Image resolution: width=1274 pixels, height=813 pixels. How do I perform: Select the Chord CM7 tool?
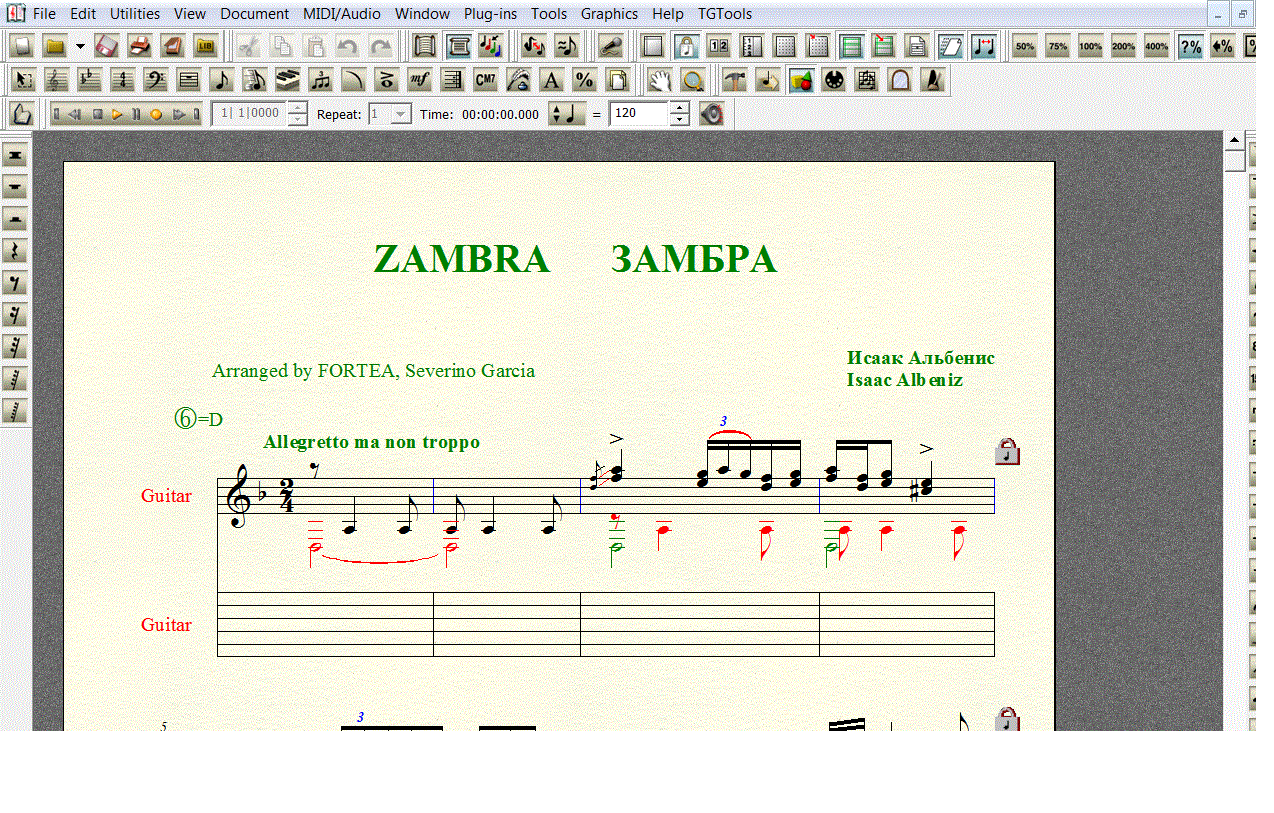pos(485,80)
